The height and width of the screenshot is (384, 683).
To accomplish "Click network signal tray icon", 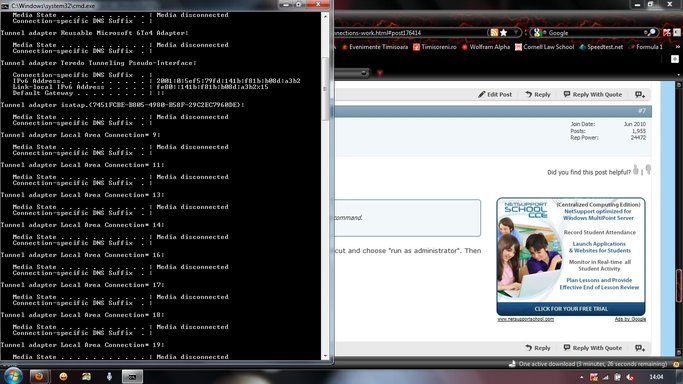I will [x=605, y=377].
